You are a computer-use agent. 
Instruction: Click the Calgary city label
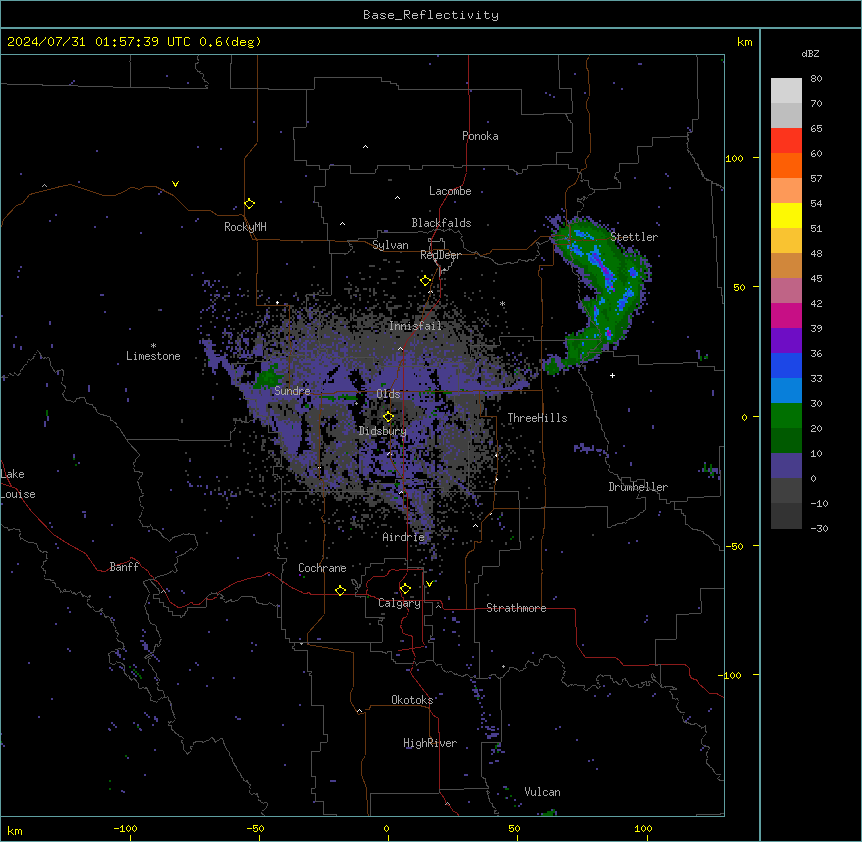(399, 603)
